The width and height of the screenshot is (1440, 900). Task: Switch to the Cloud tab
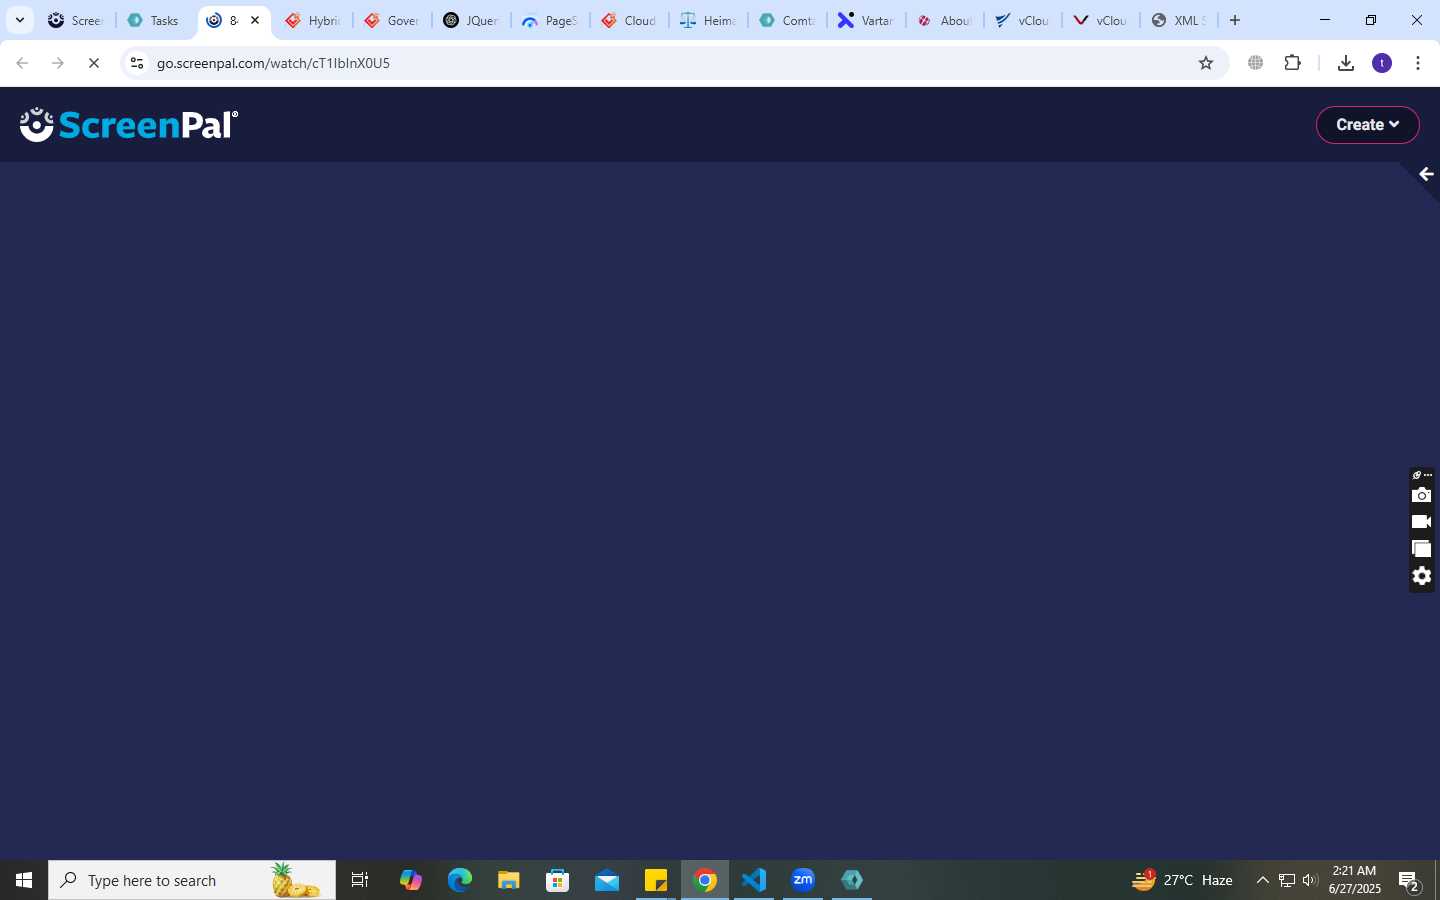(629, 20)
